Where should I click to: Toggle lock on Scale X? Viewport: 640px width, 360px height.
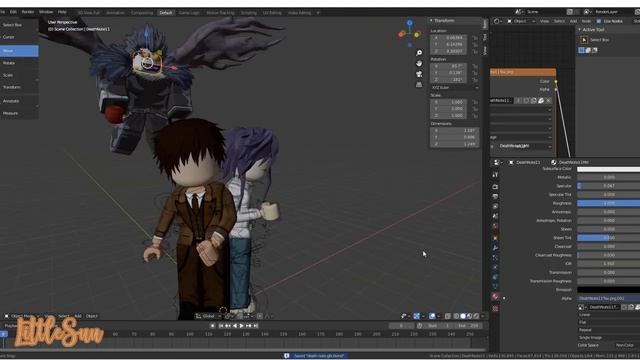click(x=475, y=102)
